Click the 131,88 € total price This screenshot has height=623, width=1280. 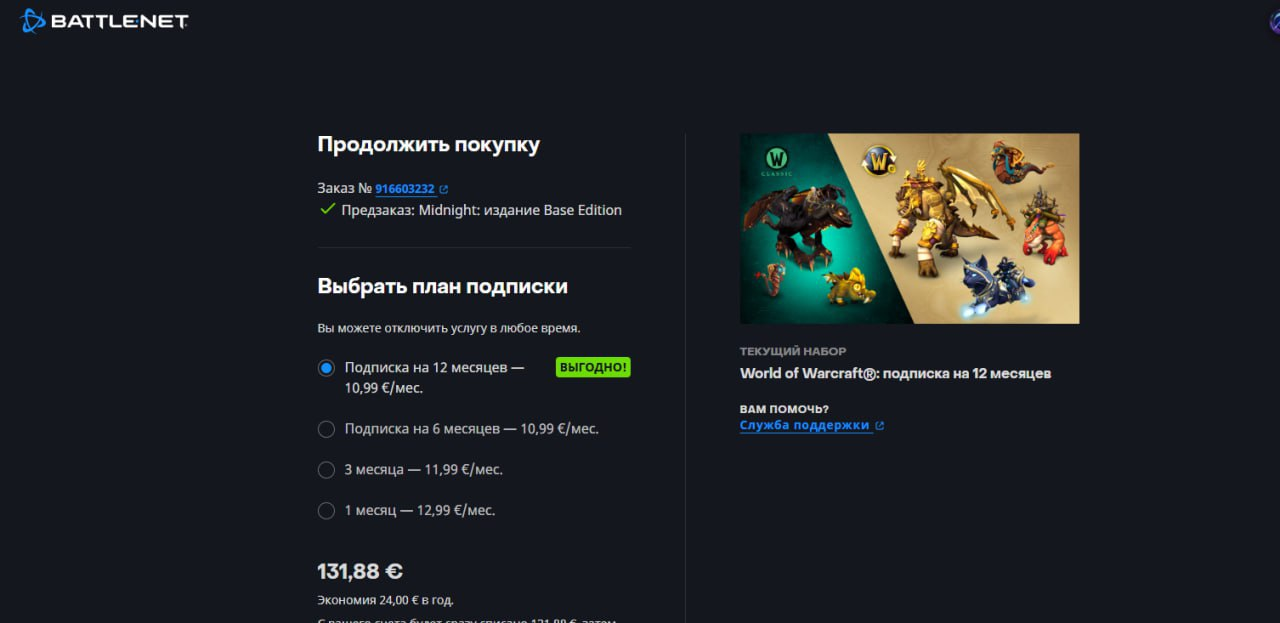tap(360, 571)
